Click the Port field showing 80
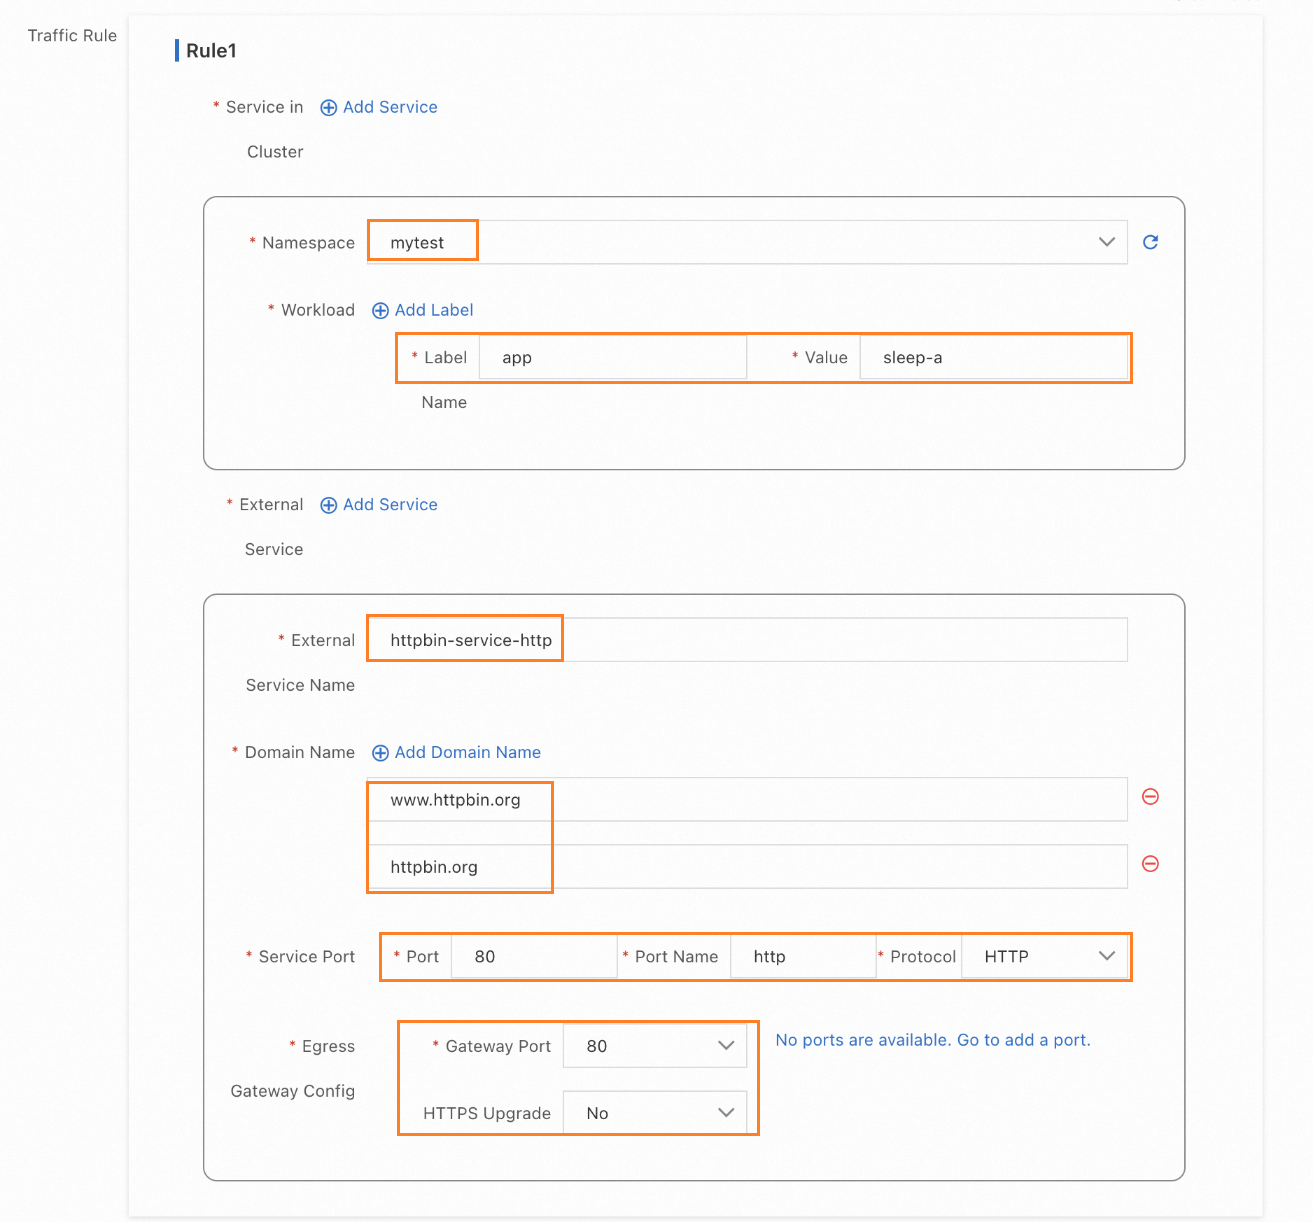The width and height of the screenshot is (1313, 1222). pyautogui.click(x=533, y=957)
